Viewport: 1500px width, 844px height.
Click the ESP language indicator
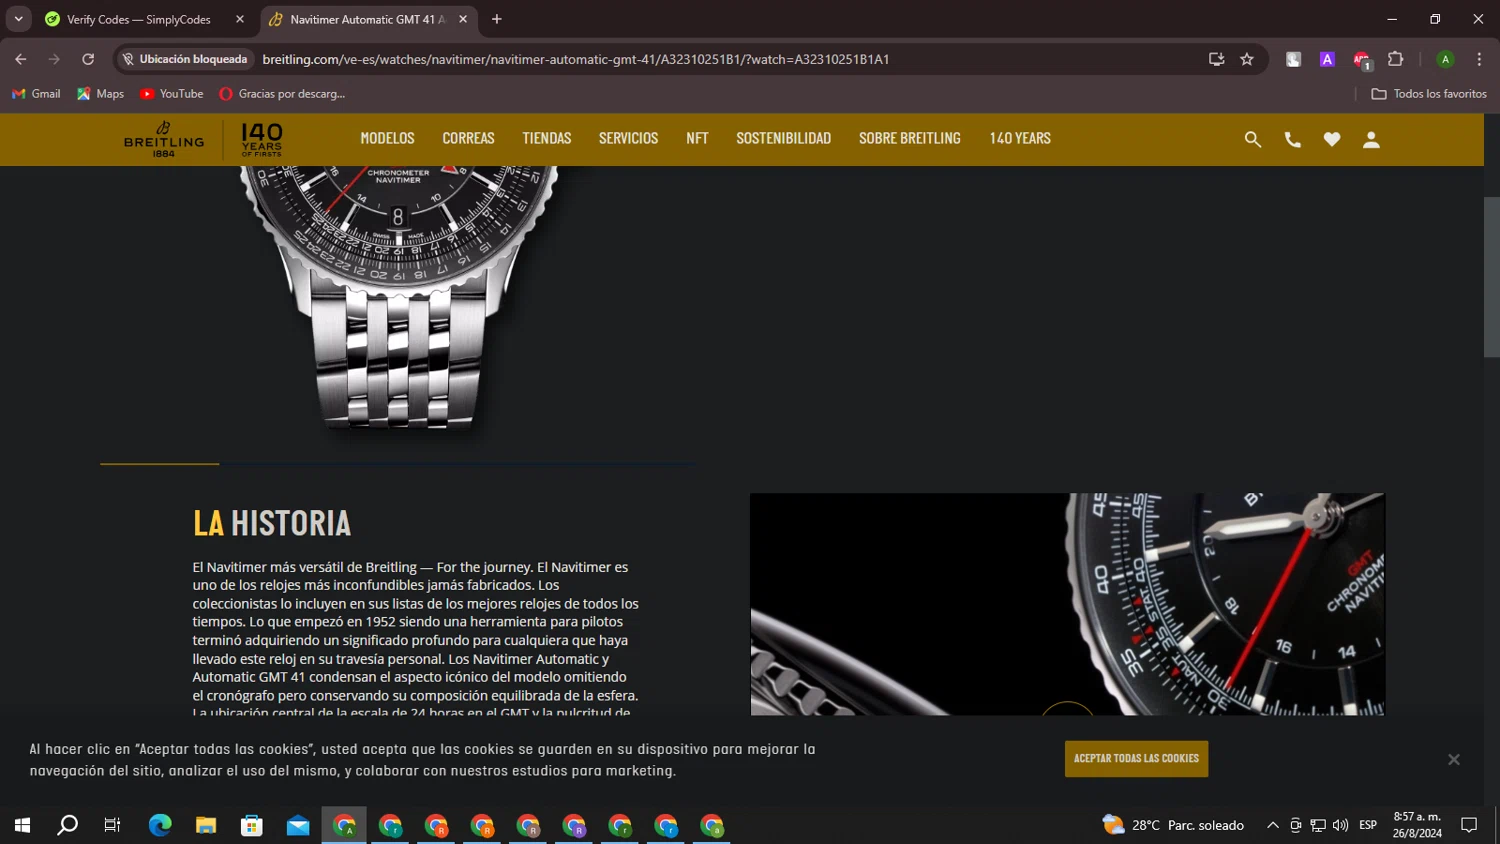(x=1368, y=825)
